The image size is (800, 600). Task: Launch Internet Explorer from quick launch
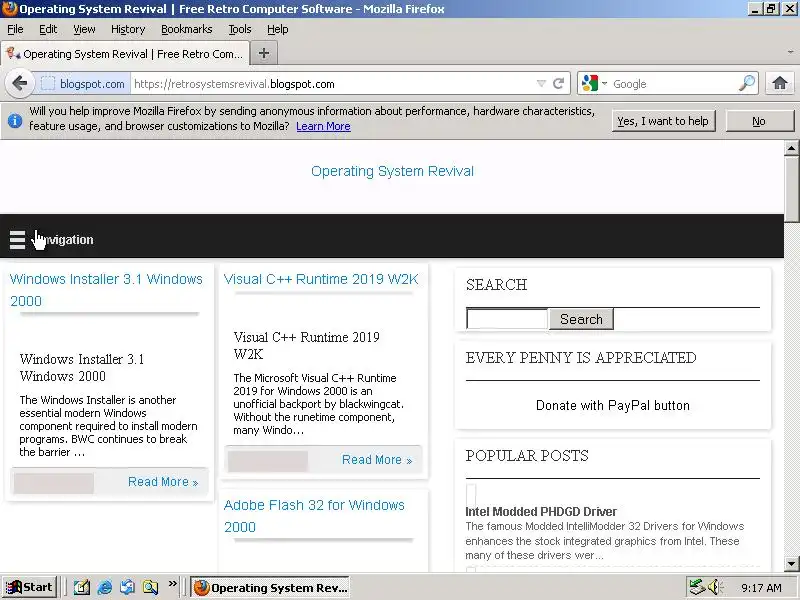coord(105,587)
